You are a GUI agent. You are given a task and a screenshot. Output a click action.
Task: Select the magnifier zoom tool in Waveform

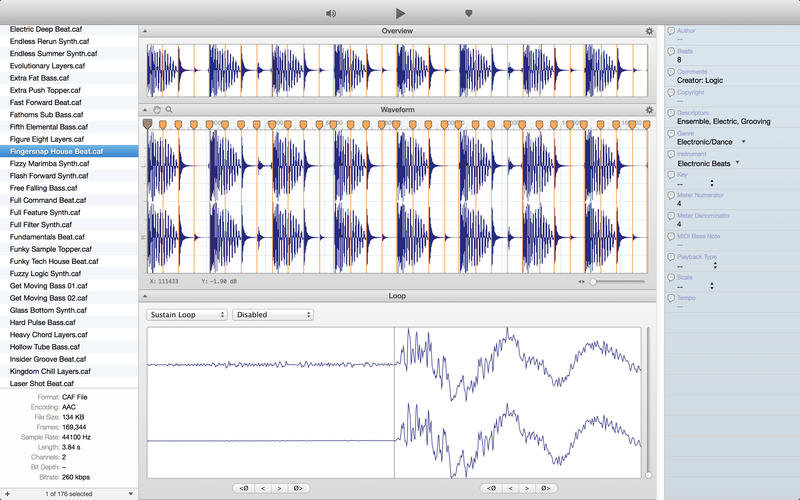169,110
